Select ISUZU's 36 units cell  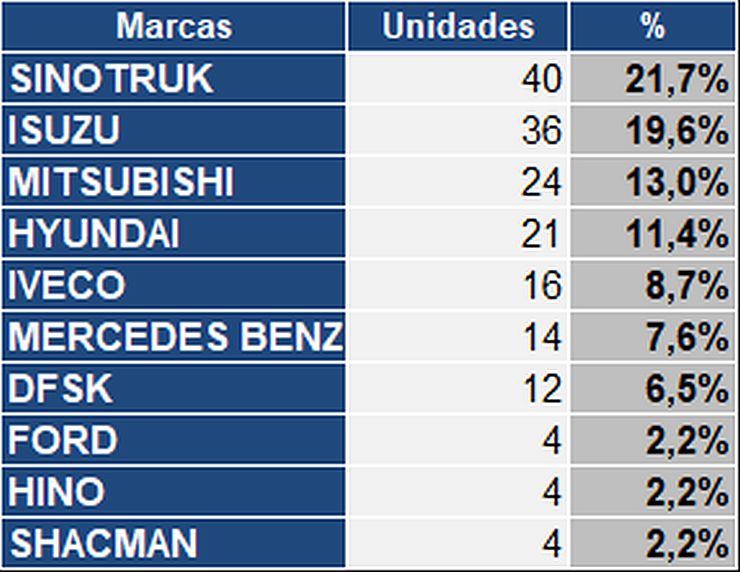tap(541, 131)
